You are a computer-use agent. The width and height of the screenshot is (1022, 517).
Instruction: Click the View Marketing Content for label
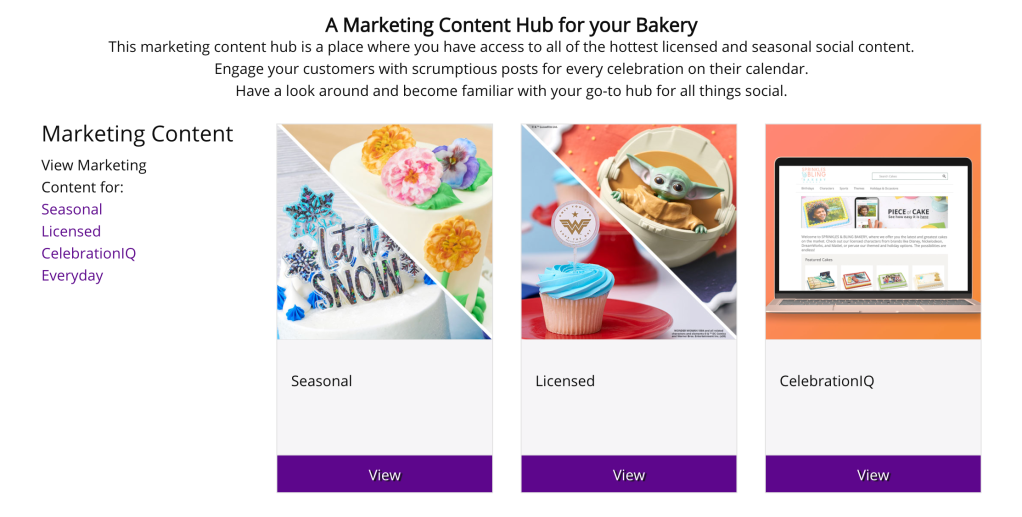pyautogui.click(x=94, y=176)
